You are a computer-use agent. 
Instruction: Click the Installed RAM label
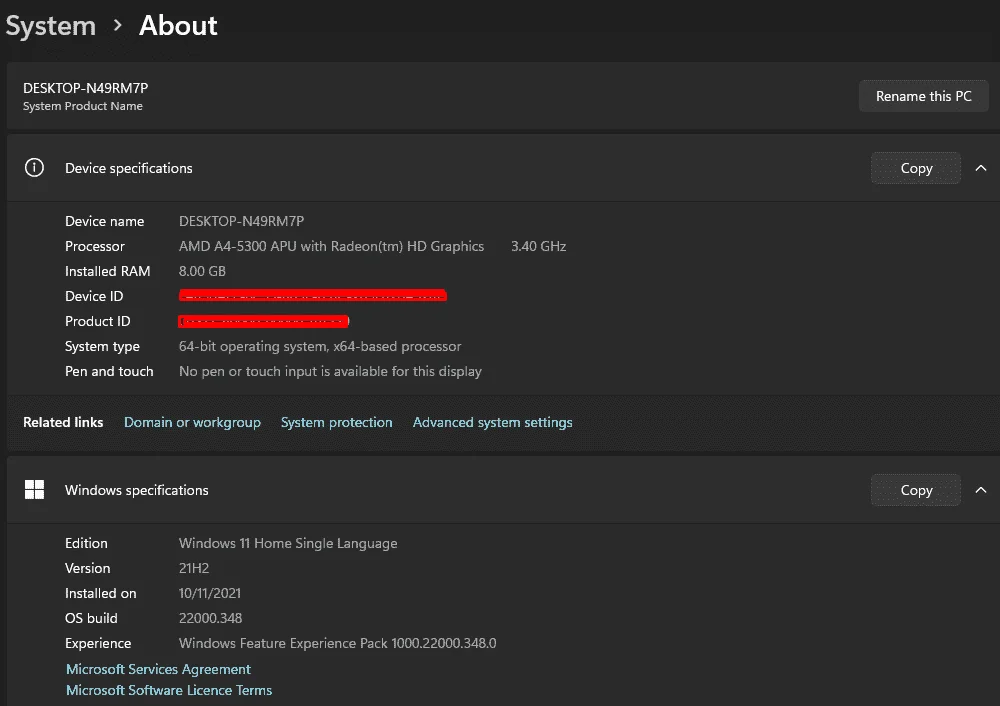tap(108, 271)
